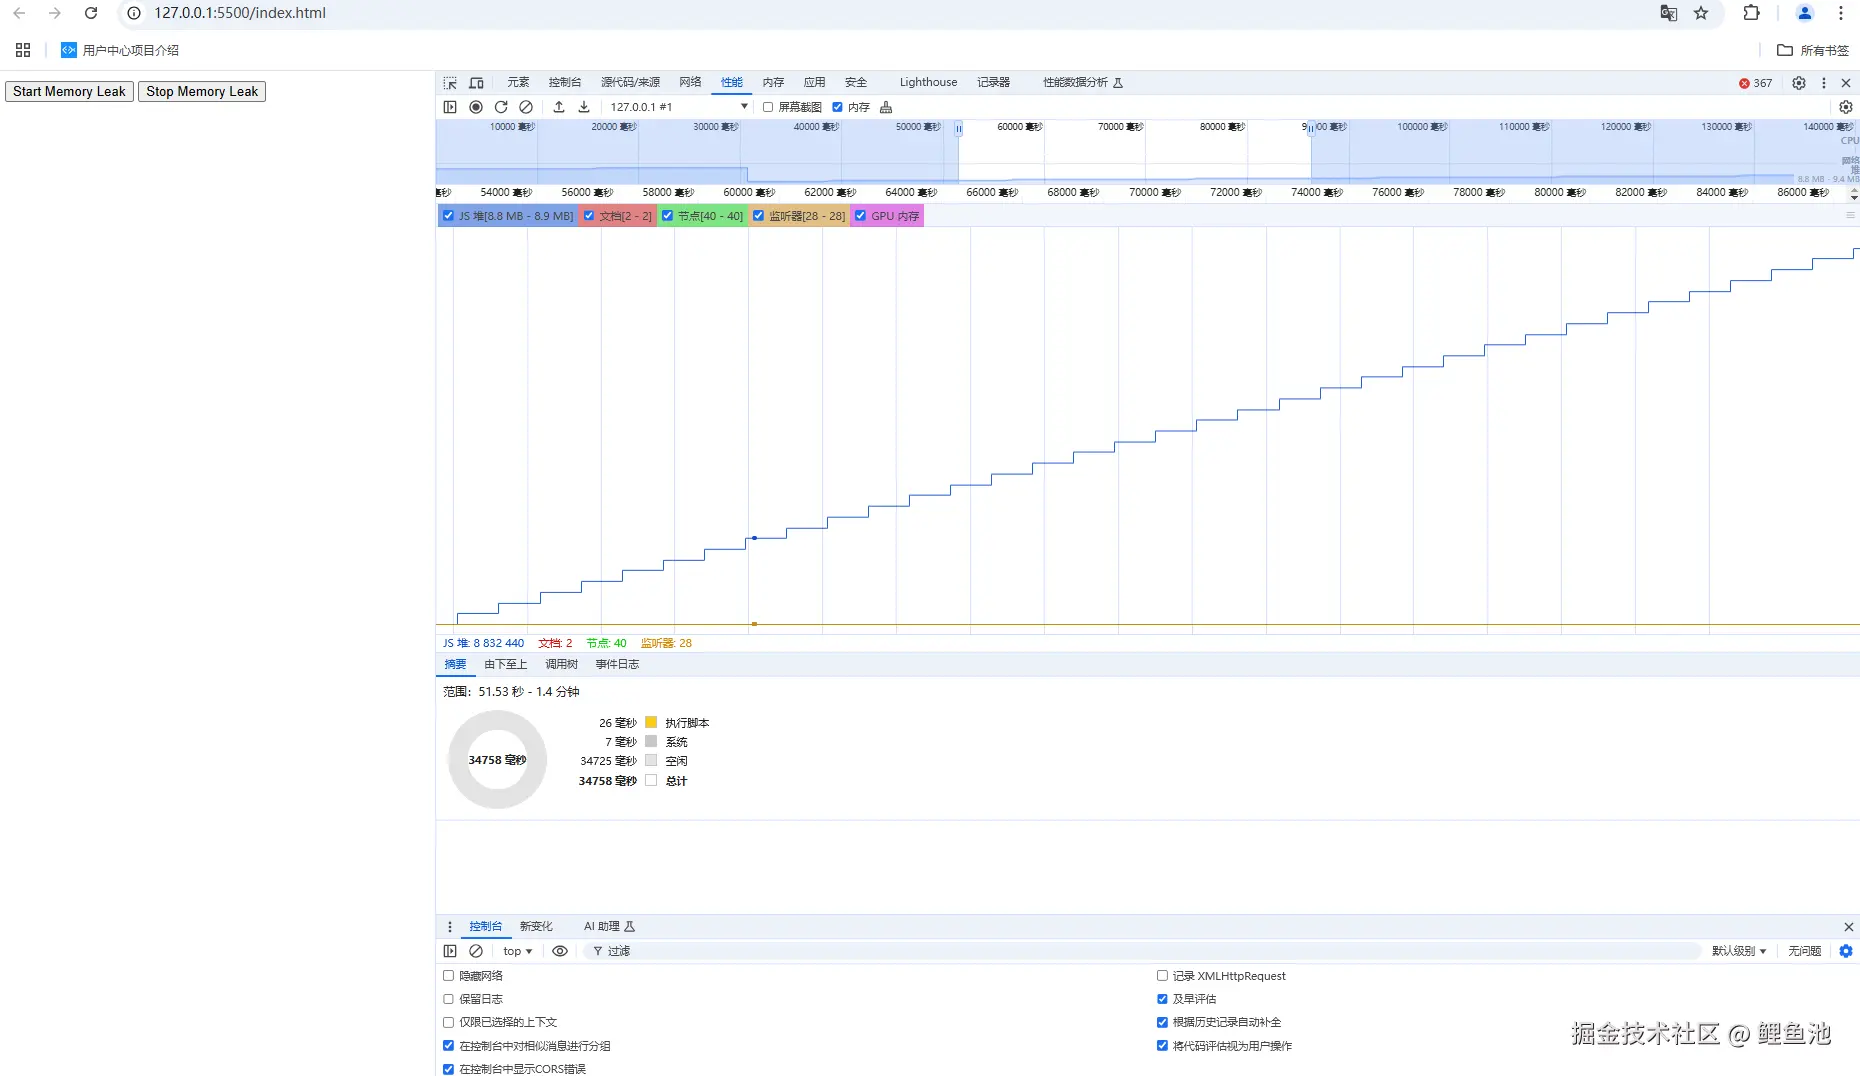Screen dimensions: 1860x1076
Task: Click the left overview selection handle
Action: pyautogui.click(x=958, y=129)
